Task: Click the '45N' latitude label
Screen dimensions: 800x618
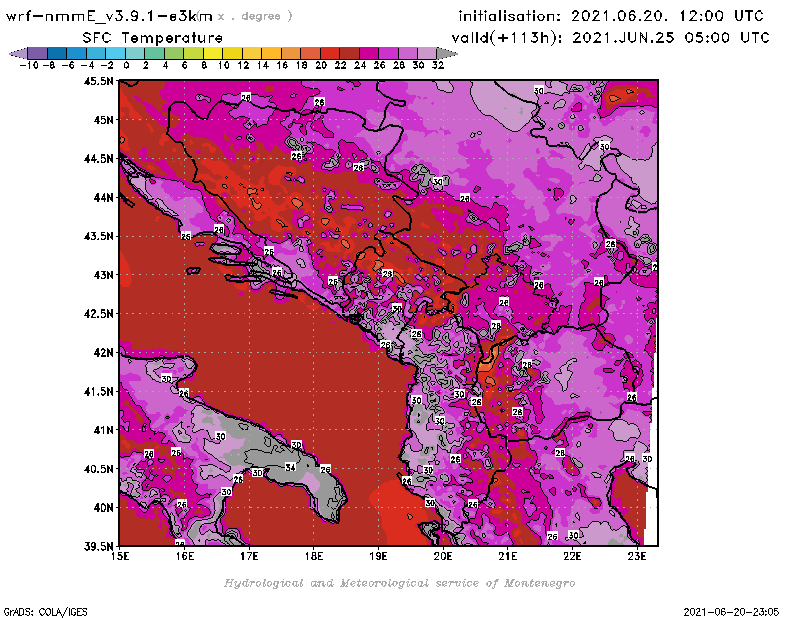Action: [103, 120]
